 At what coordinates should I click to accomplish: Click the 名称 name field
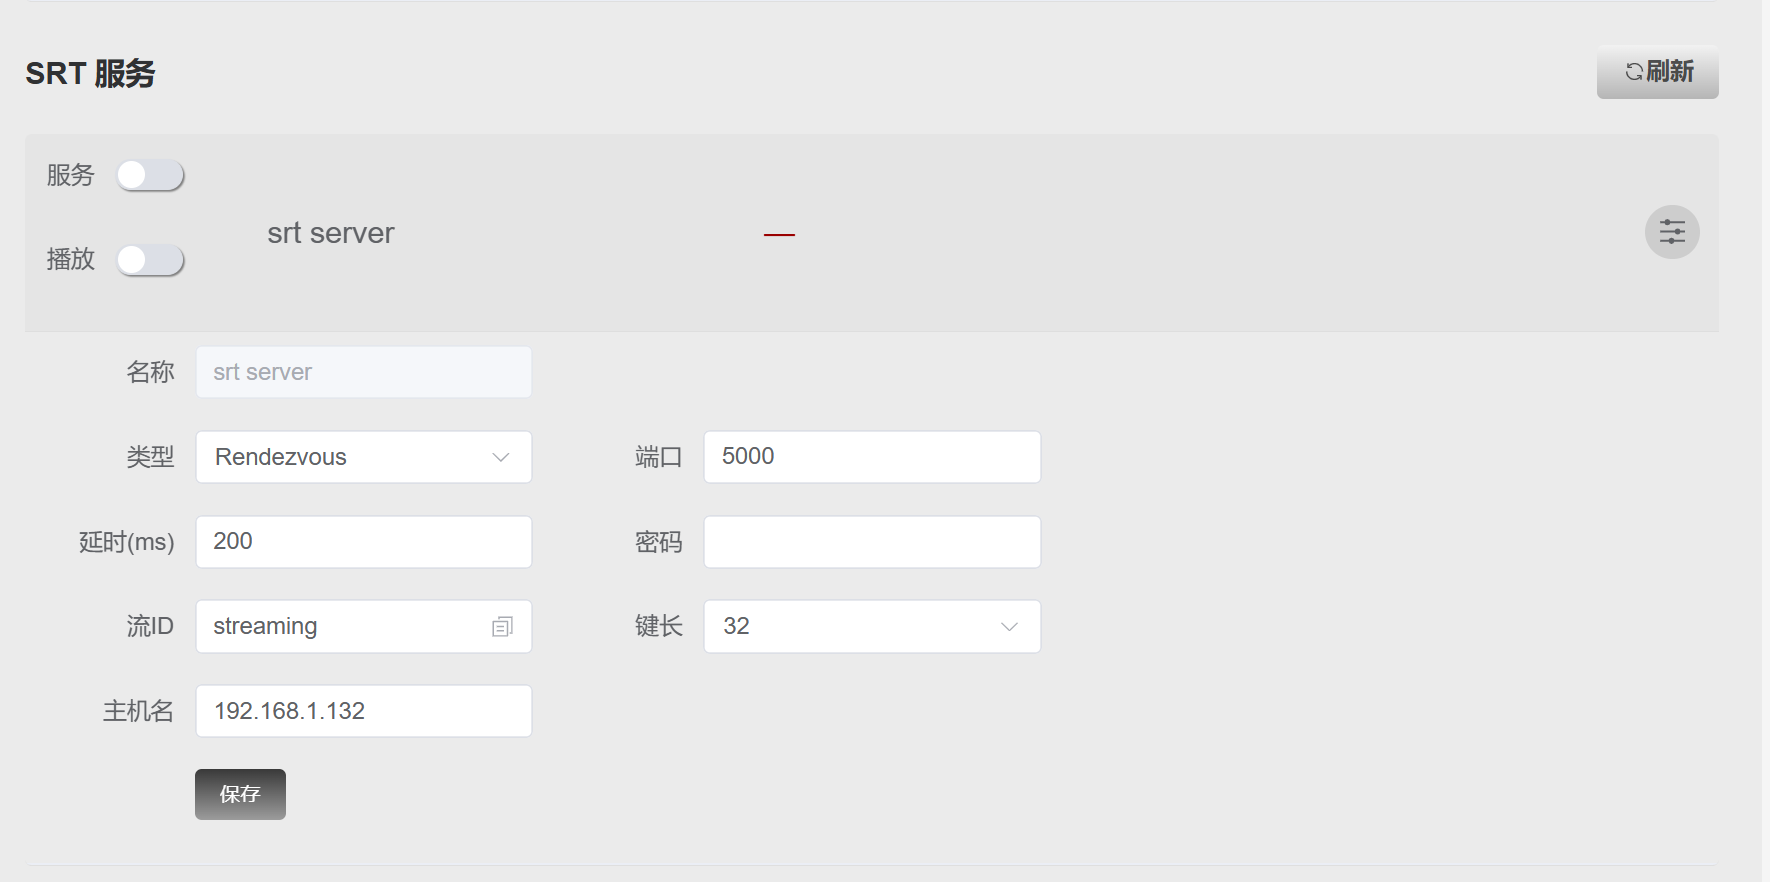(x=363, y=372)
